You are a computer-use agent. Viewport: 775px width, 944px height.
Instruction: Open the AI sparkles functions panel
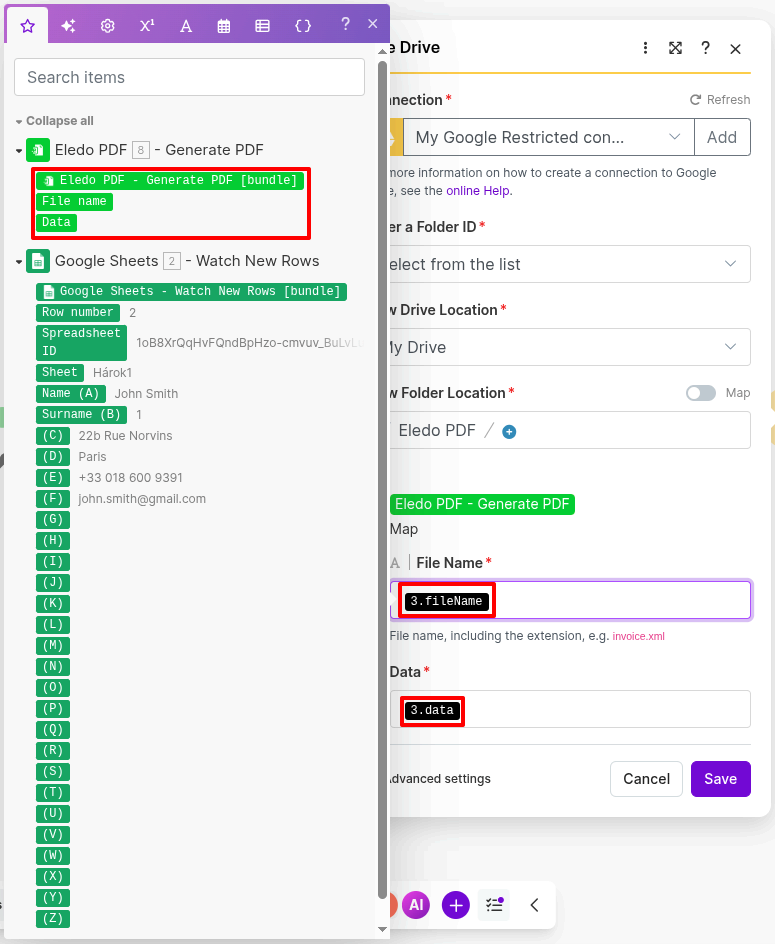pos(67,25)
